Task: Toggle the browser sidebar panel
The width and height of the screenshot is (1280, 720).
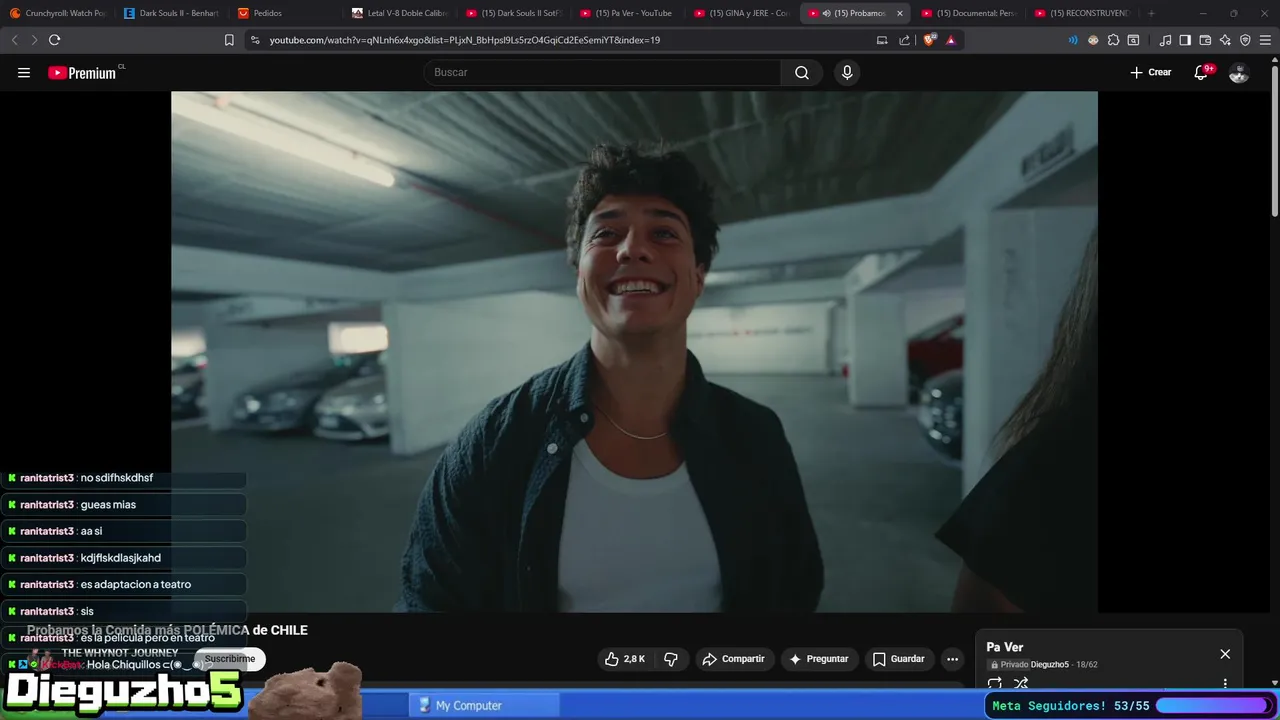Action: (1185, 40)
